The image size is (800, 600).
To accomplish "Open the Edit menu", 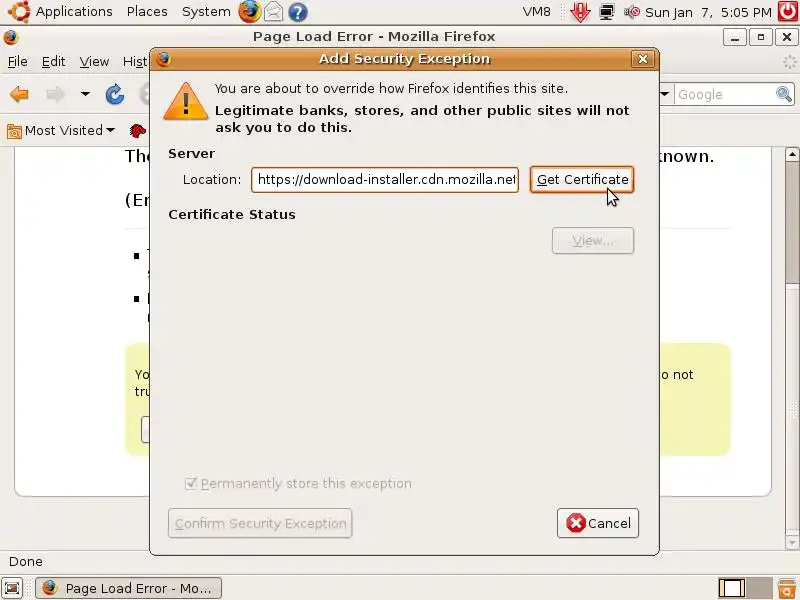I will [x=53, y=62].
